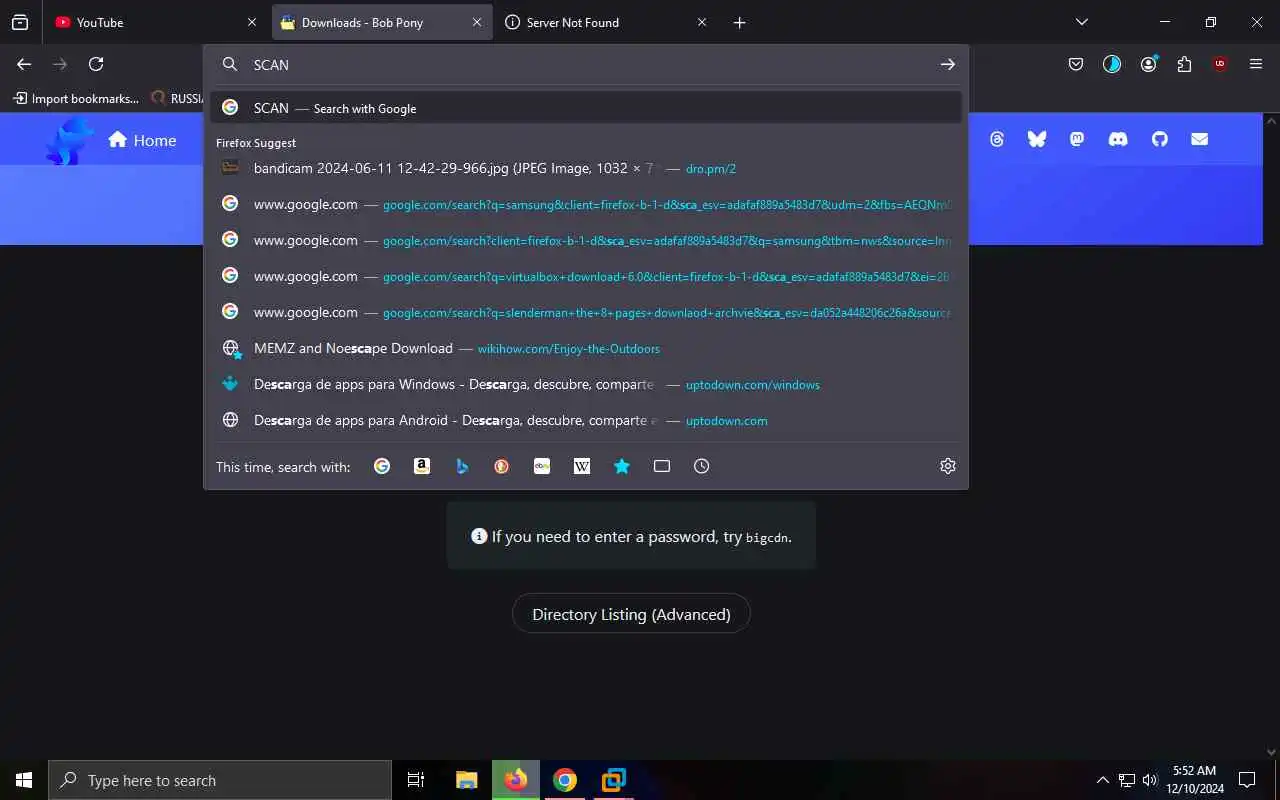Image resolution: width=1280 pixels, height=800 pixels.
Task: Show hidden system tray icons
Action: click(1103, 780)
